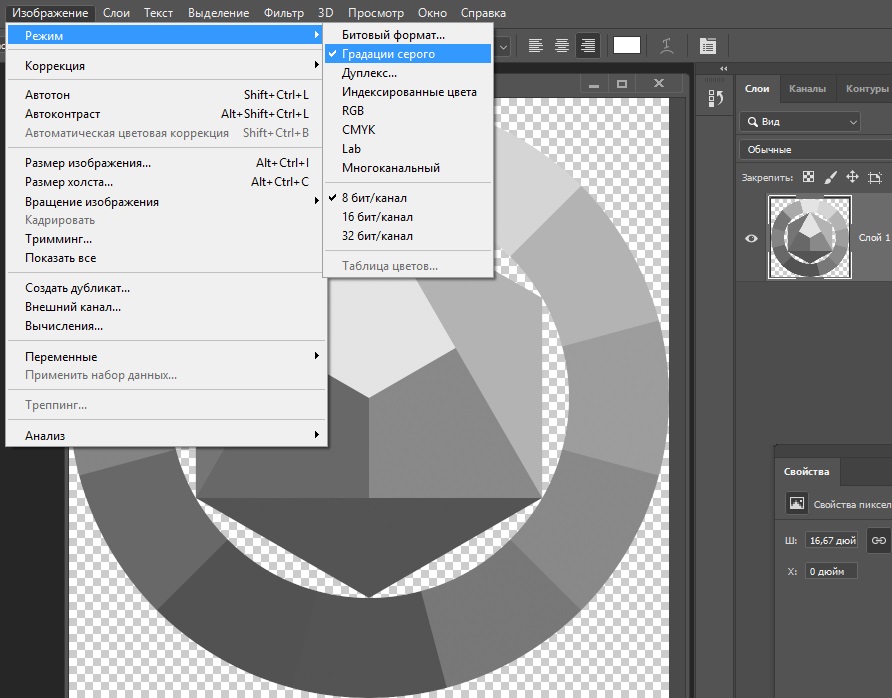Open the History panel icon
The height and width of the screenshot is (698, 892).
pyautogui.click(x=715, y=98)
